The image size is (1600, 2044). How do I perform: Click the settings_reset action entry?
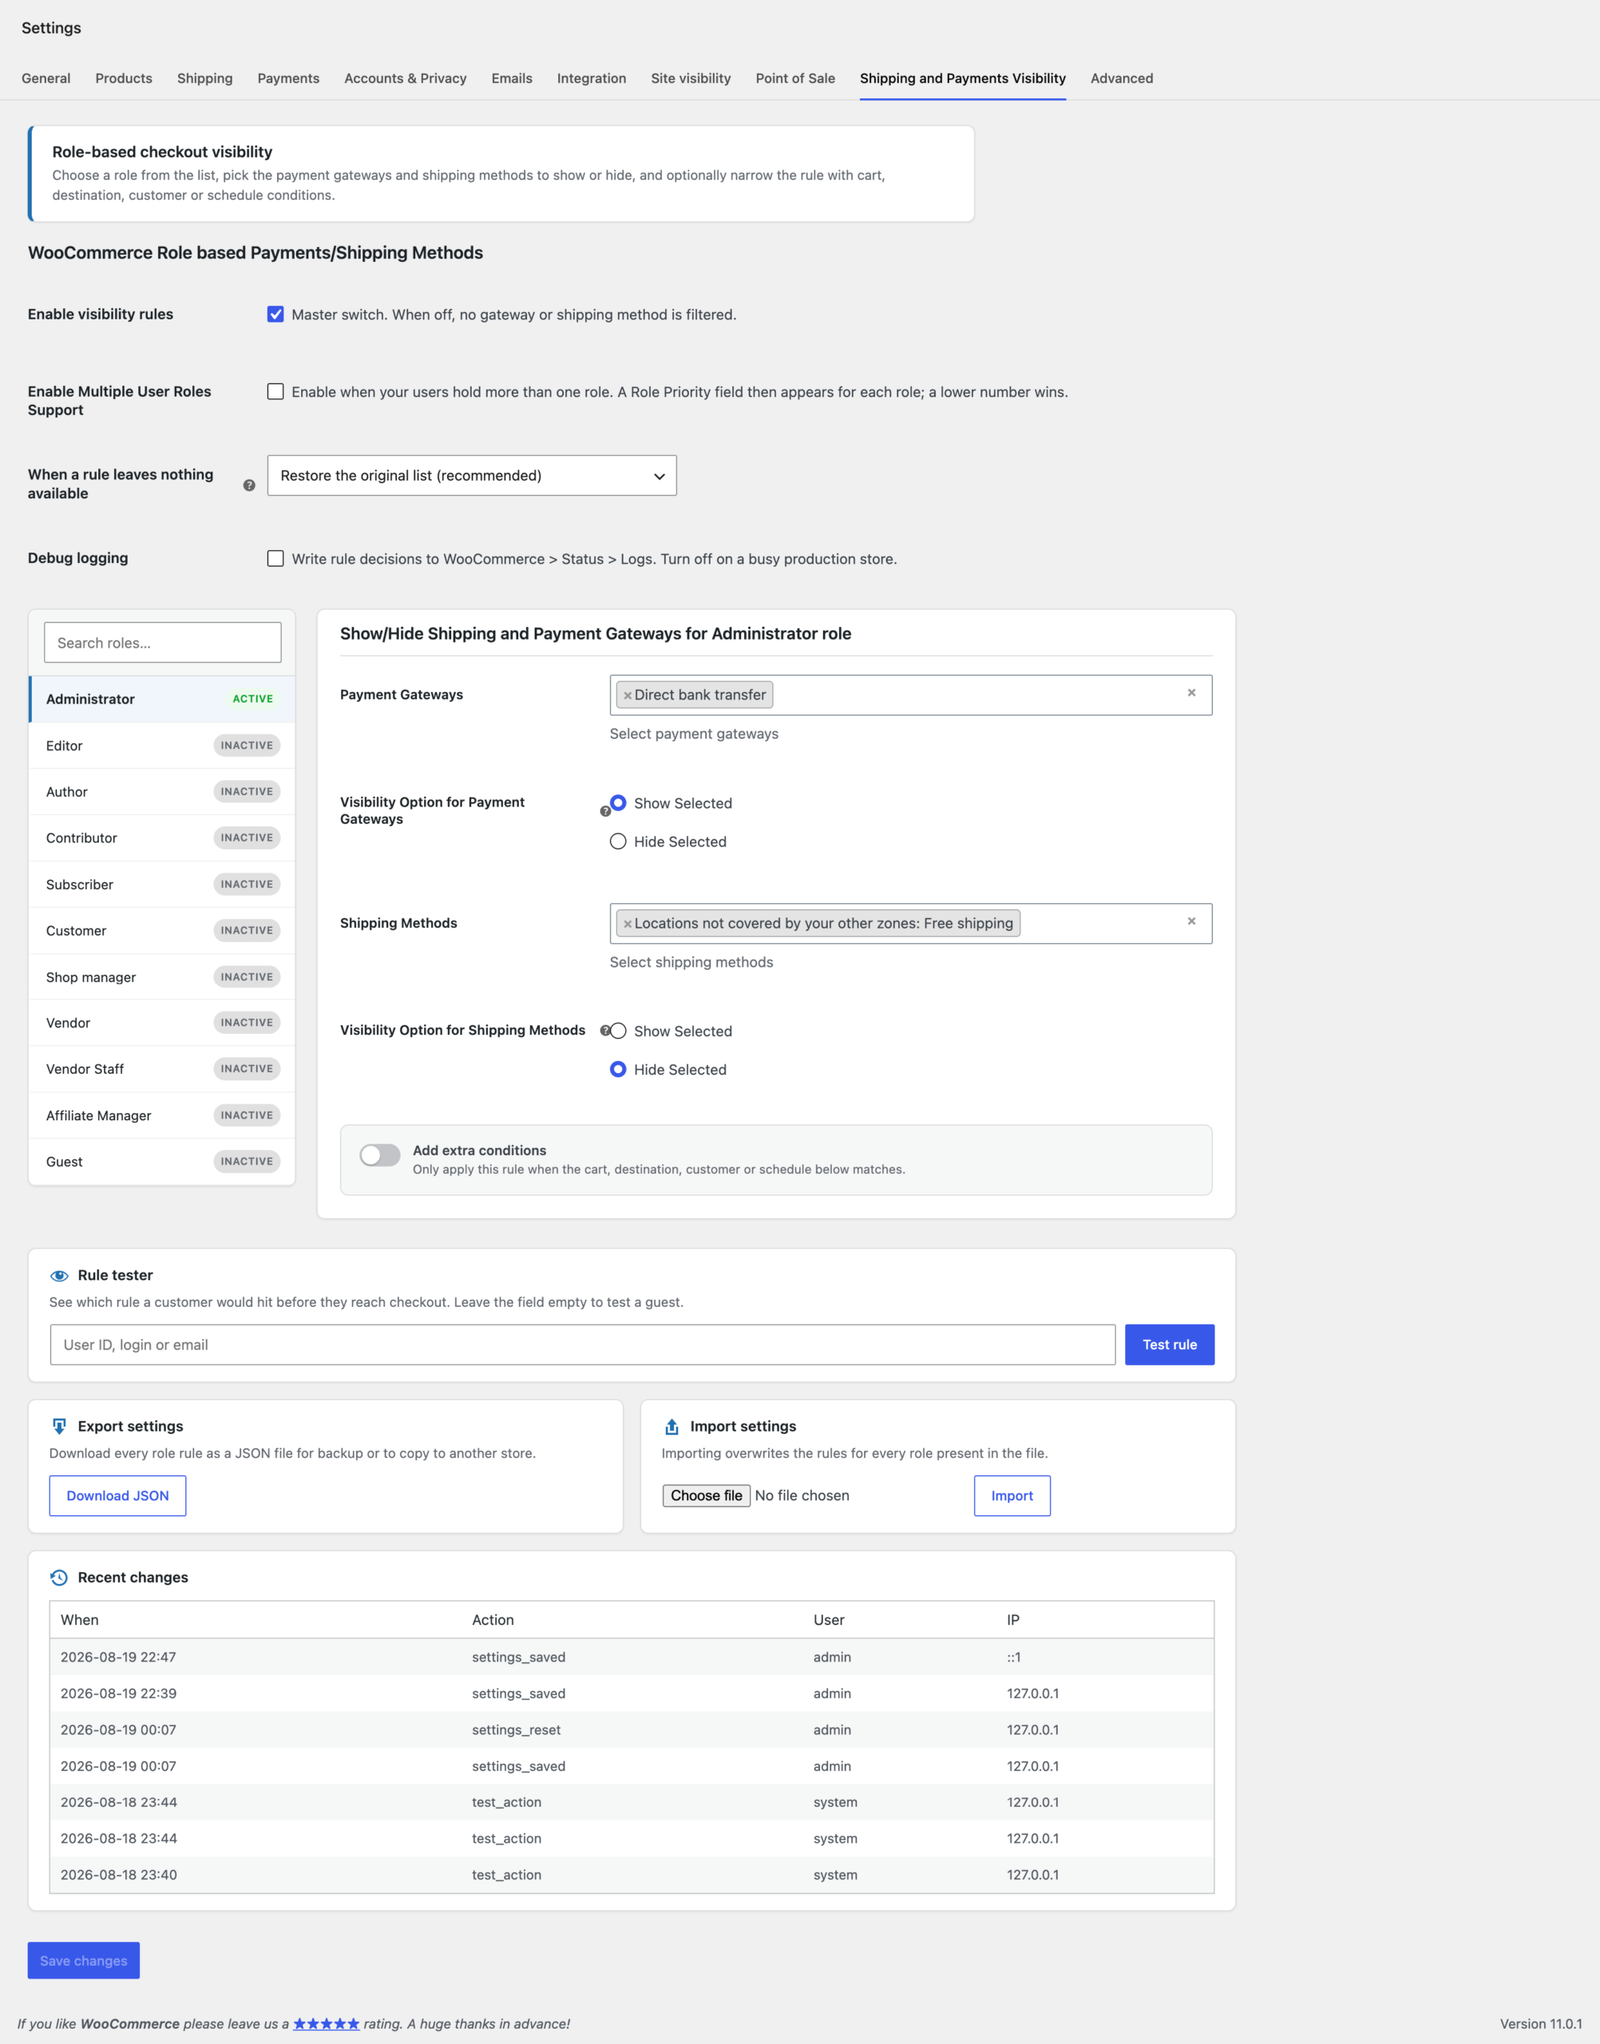point(516,1730)
